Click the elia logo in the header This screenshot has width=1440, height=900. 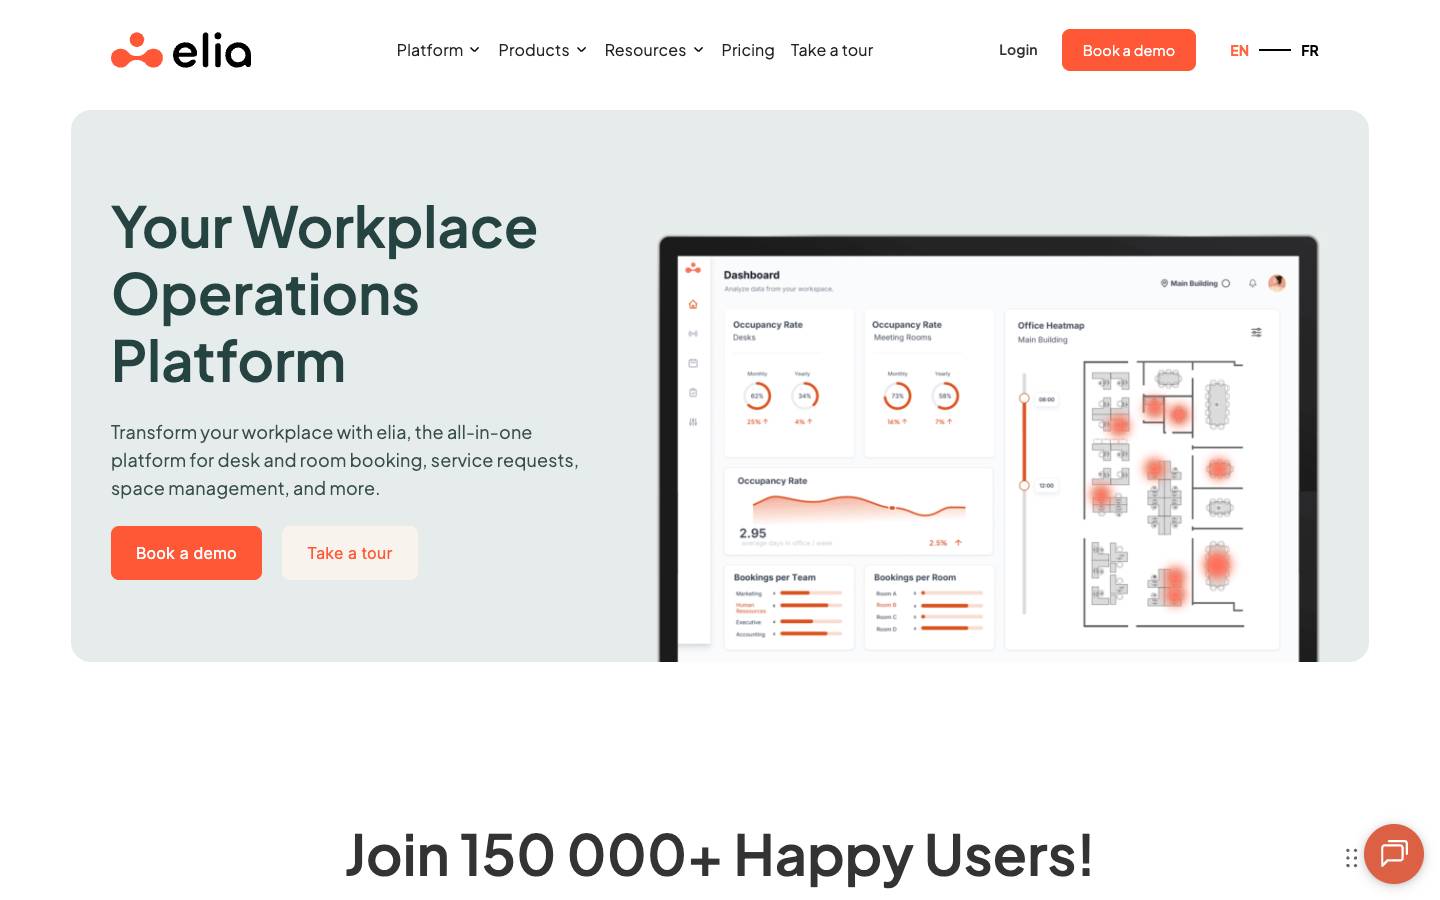pyautogui.click(x=181, y=50)
